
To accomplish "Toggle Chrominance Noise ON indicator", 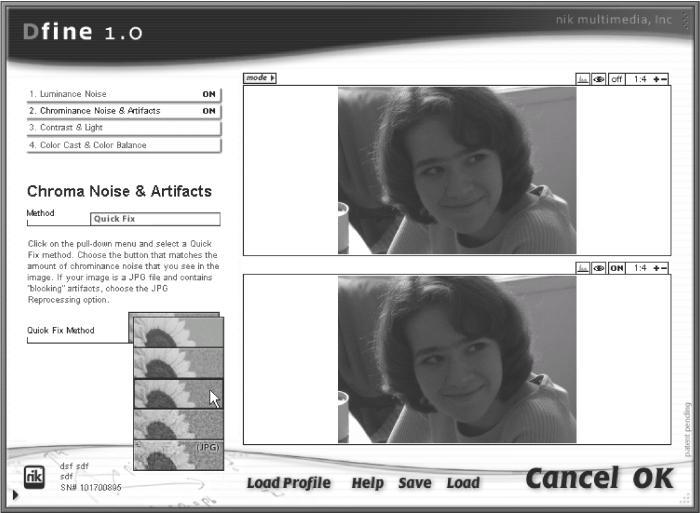I will point(209,111).
